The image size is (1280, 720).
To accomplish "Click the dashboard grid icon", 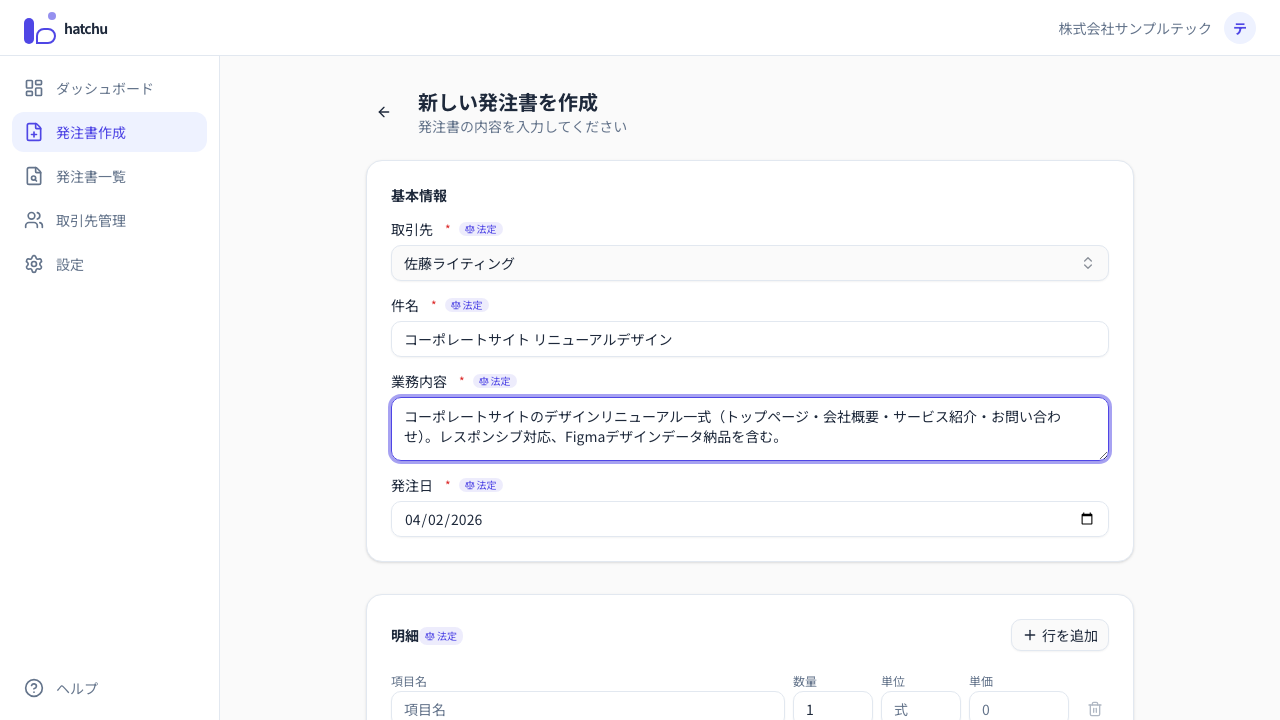I will pos(34,88).
